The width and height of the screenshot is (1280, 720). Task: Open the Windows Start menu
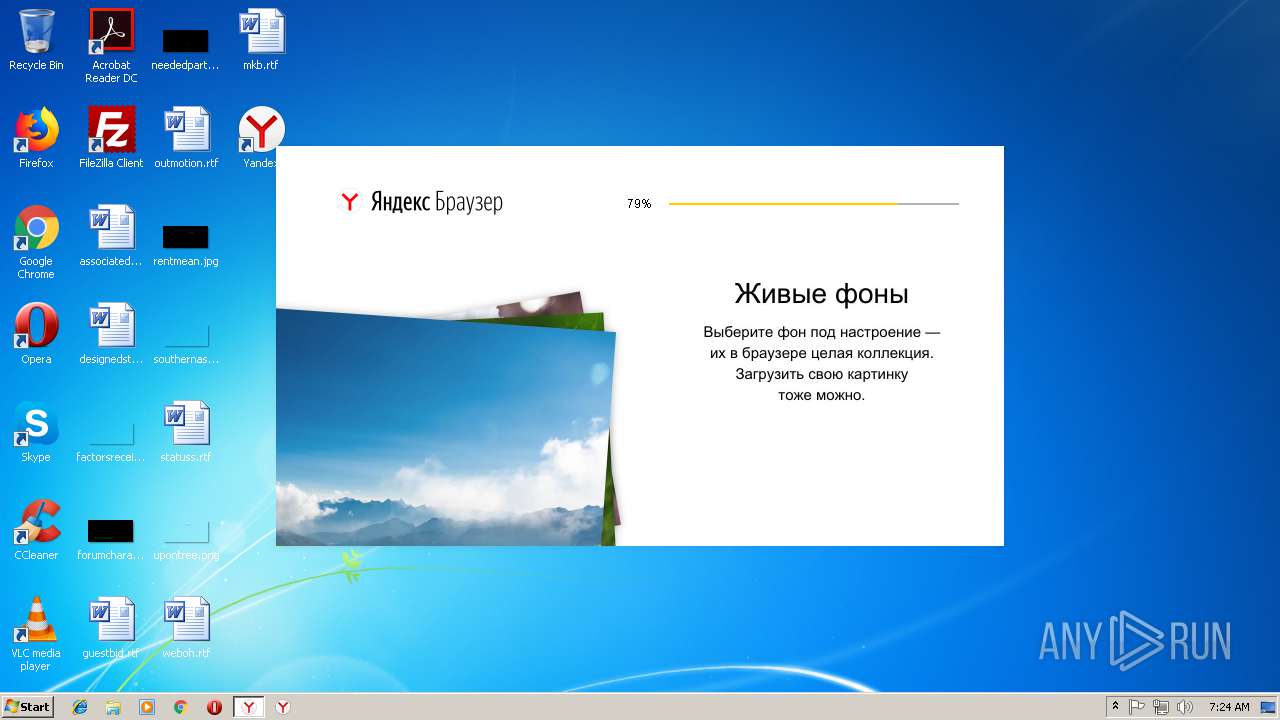(x=27, y=707)
